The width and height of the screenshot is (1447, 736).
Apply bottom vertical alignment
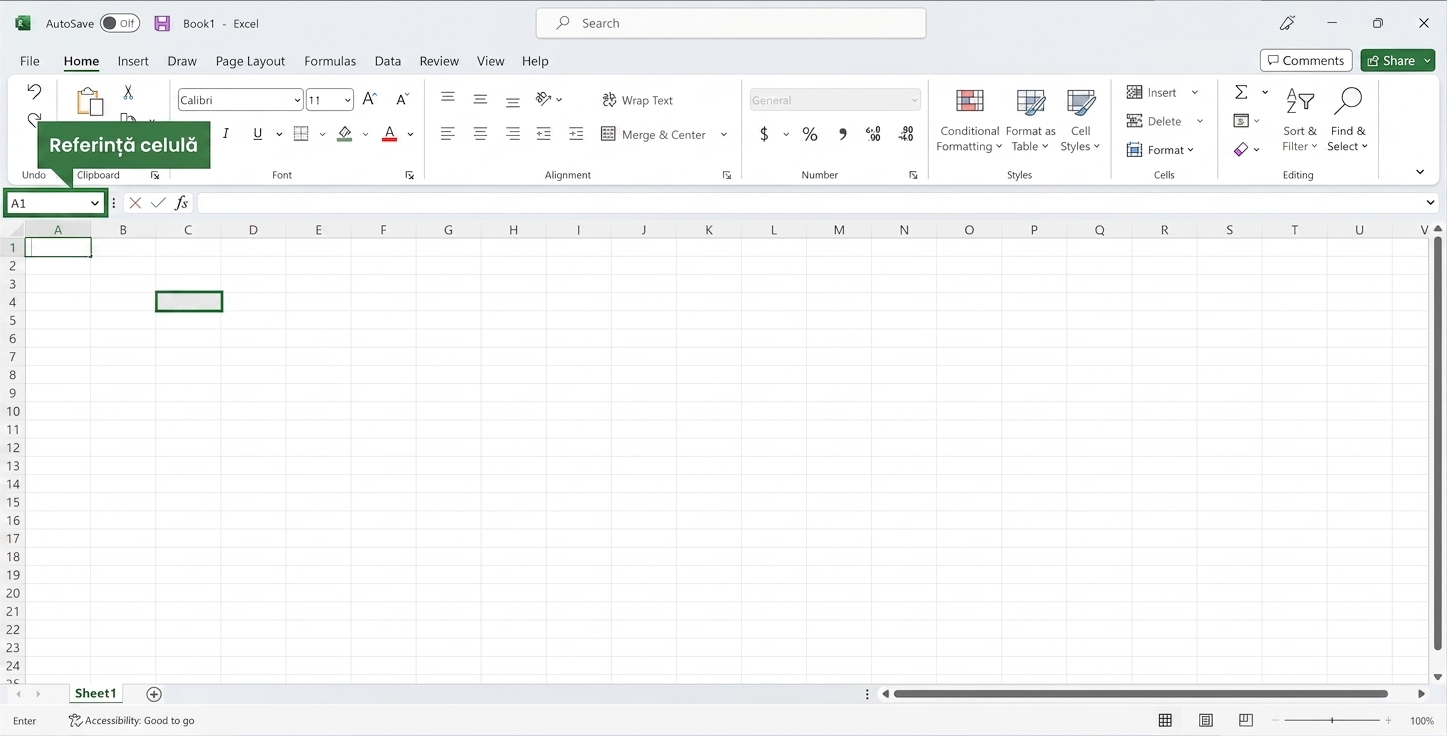512,100
